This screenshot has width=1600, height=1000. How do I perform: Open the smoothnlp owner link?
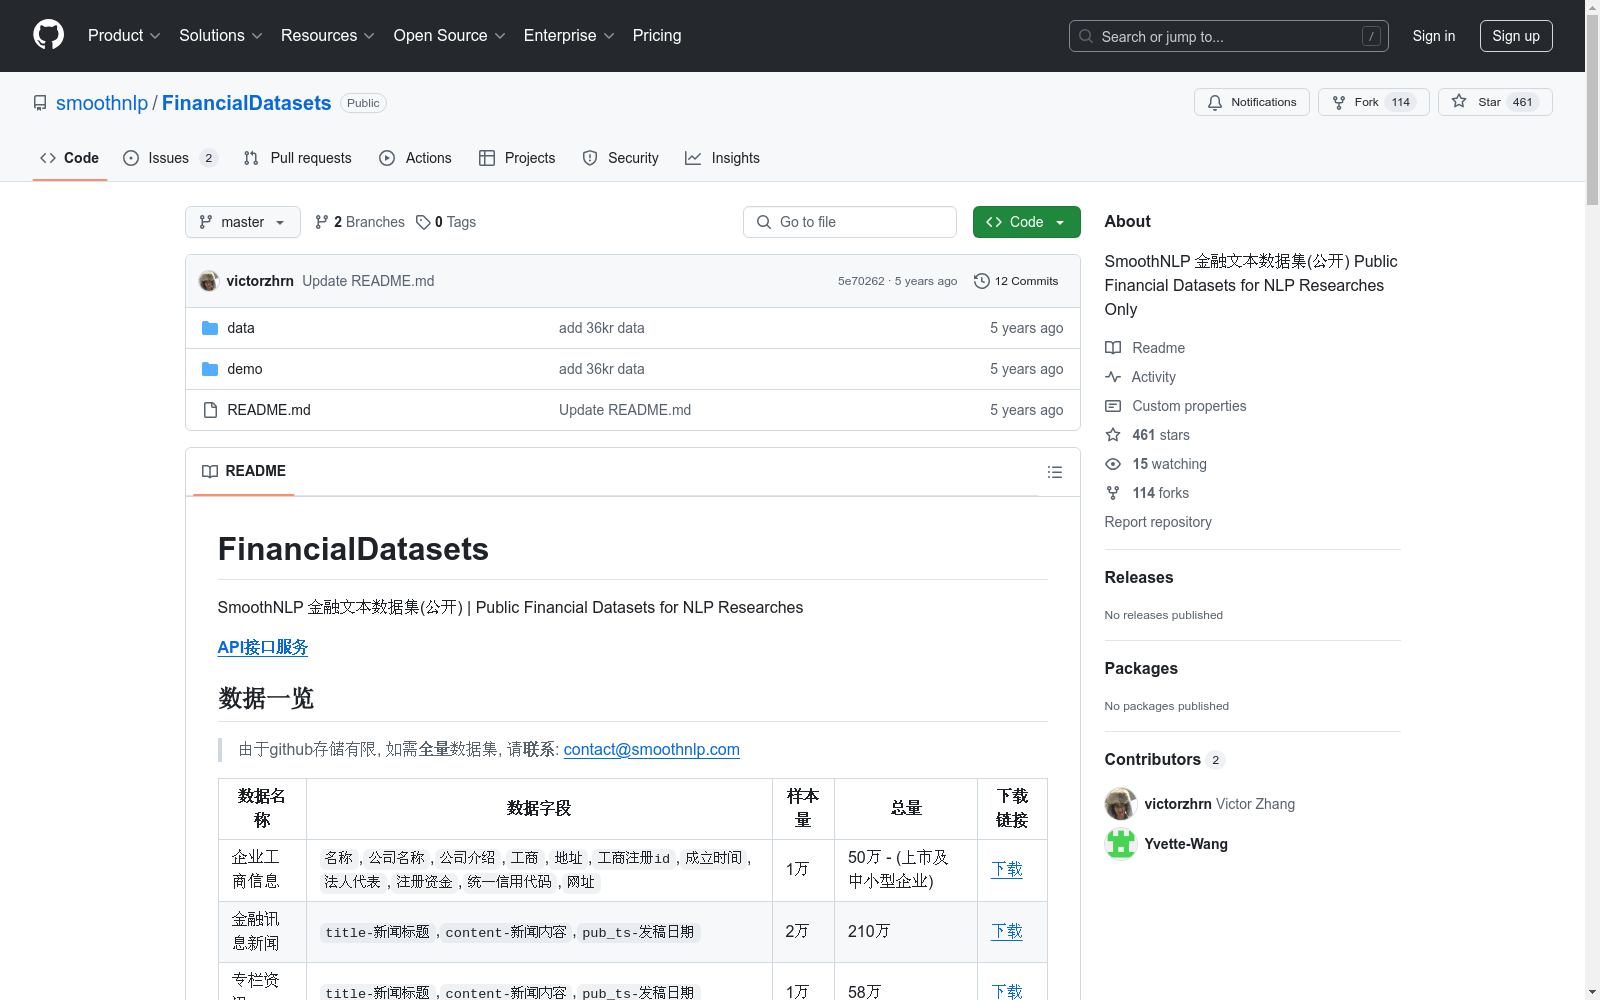(x=102, y=103)
